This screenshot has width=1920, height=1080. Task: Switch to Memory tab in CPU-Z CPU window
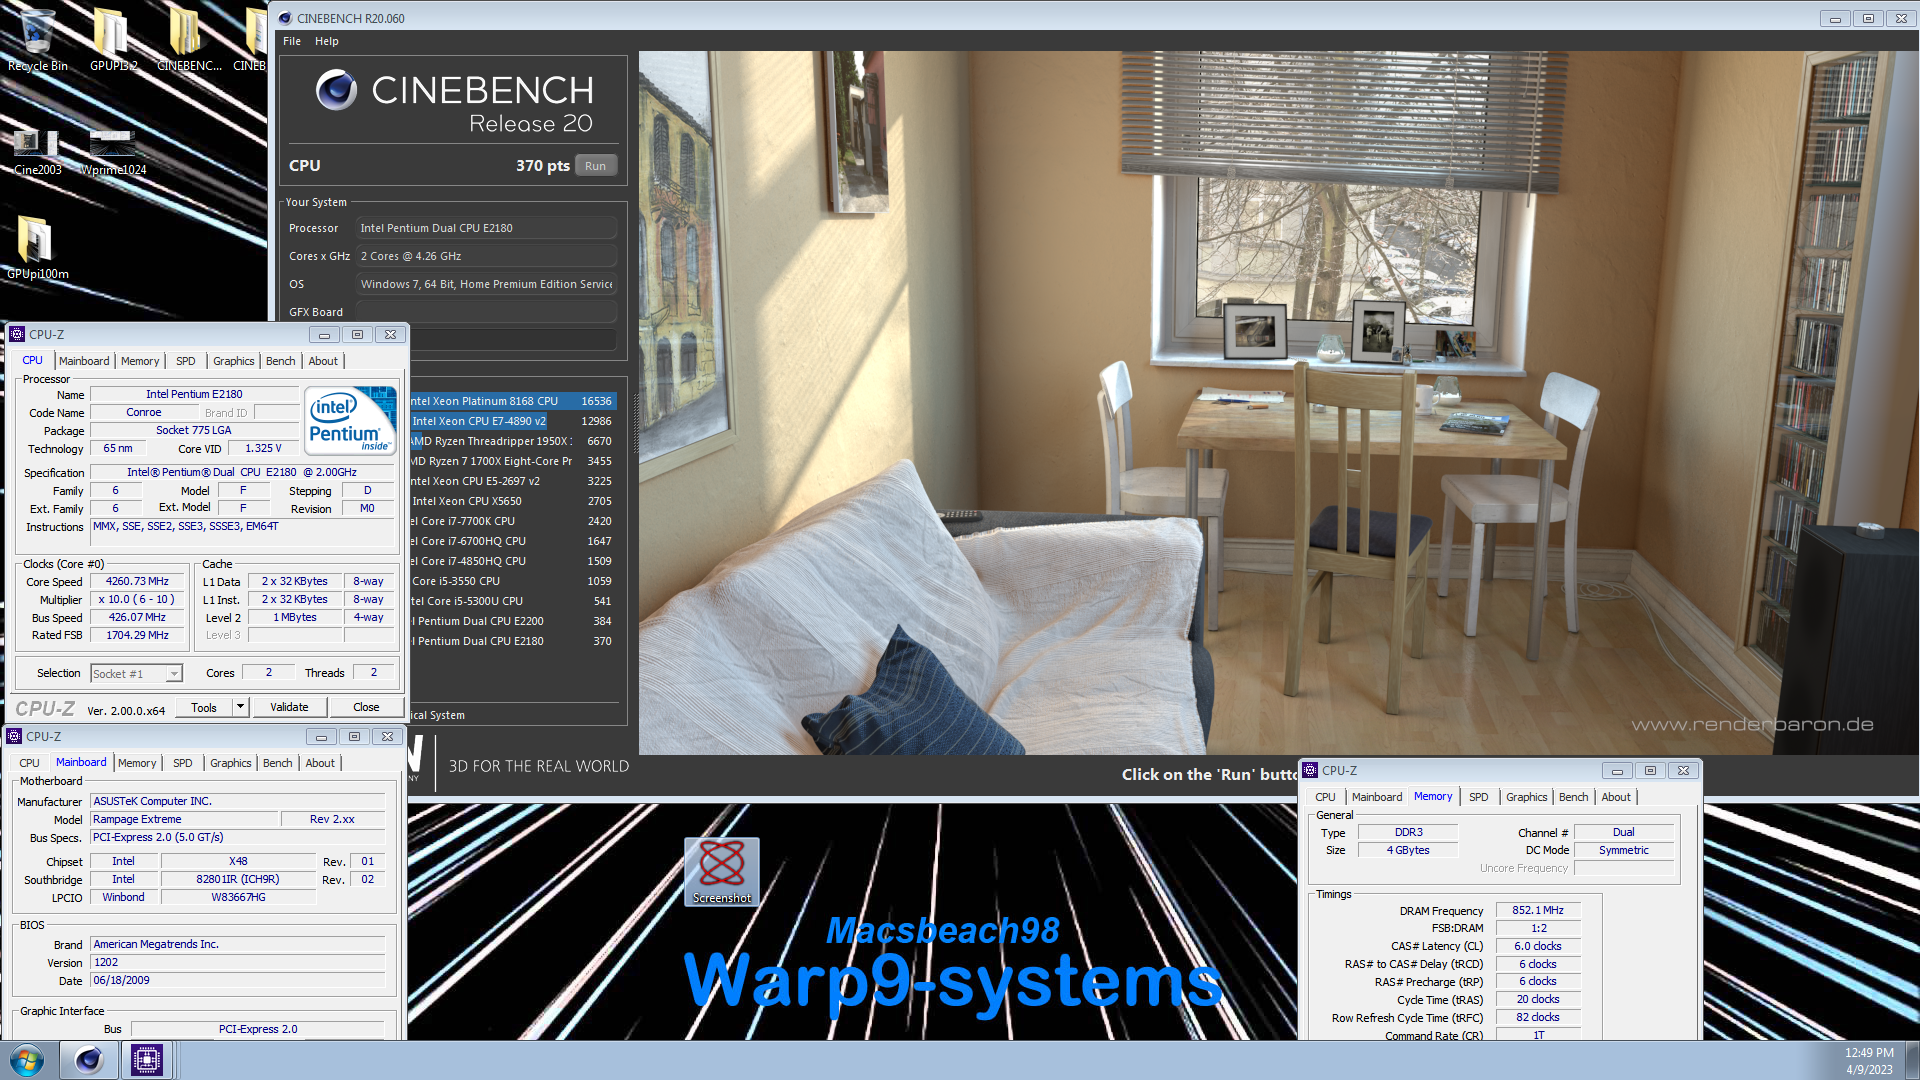click(x=140, y=361)
